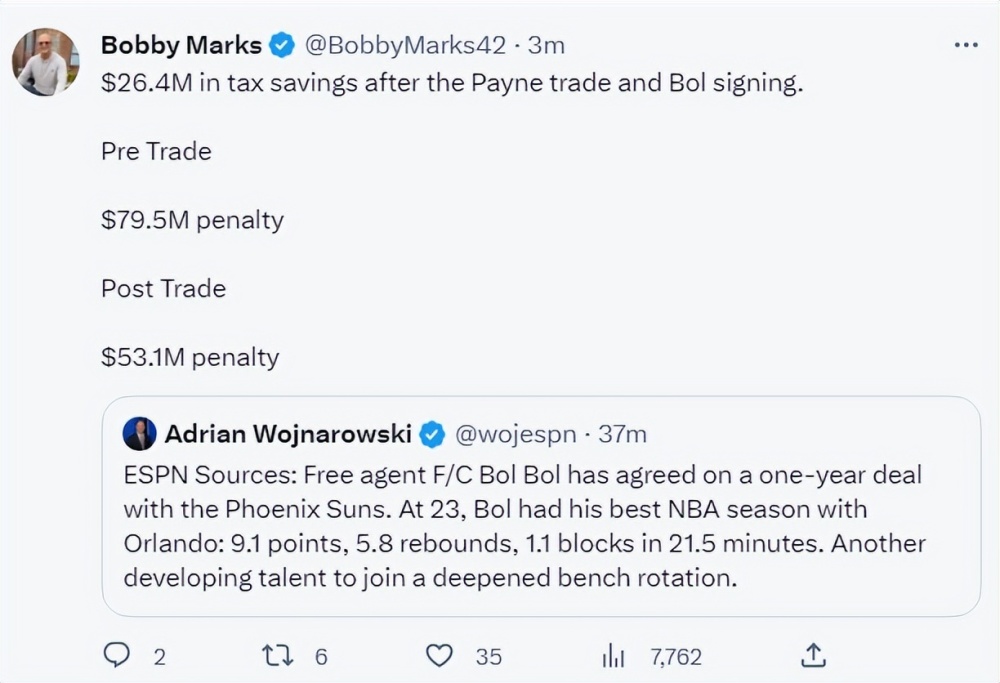
Task: Open Adrian Wojnarowski display name
Action: pos(290,434)
